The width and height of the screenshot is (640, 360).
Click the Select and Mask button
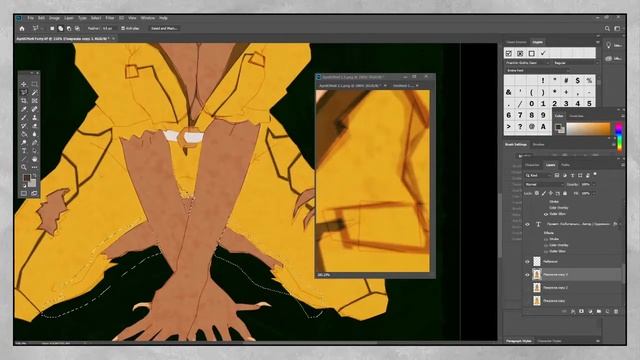point(164,29)
